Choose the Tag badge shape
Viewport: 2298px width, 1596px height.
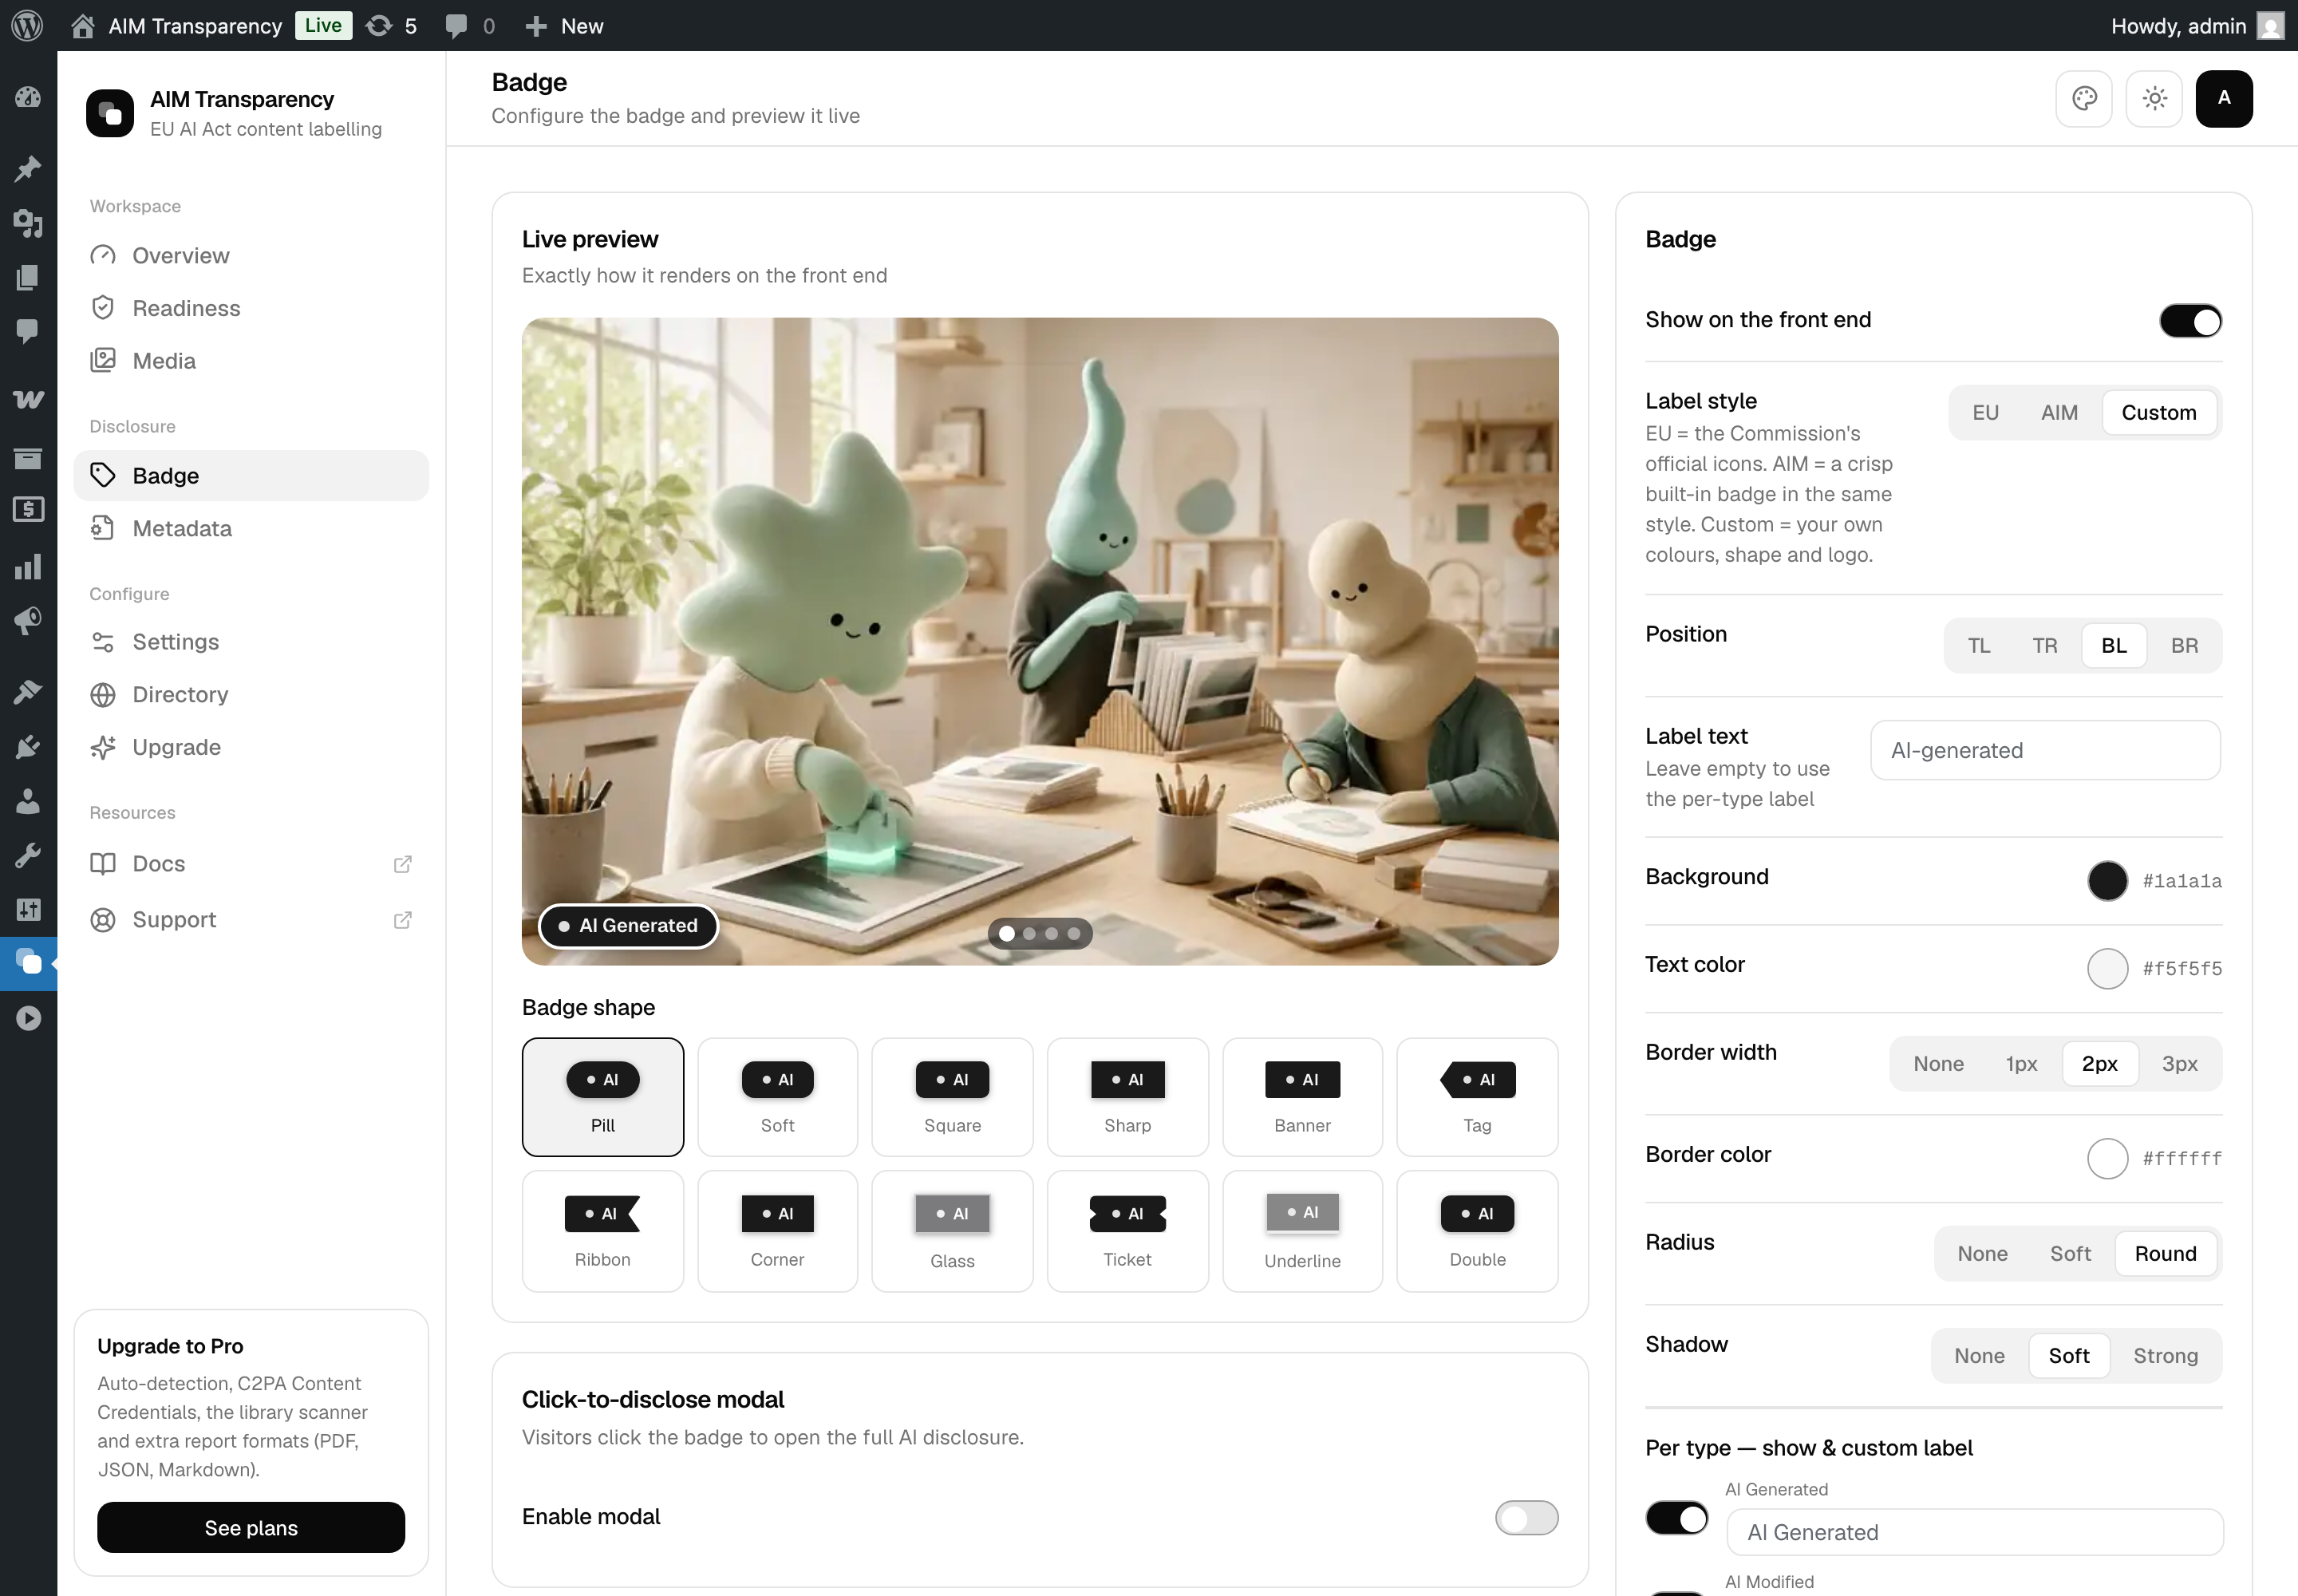(1477, 1097)
